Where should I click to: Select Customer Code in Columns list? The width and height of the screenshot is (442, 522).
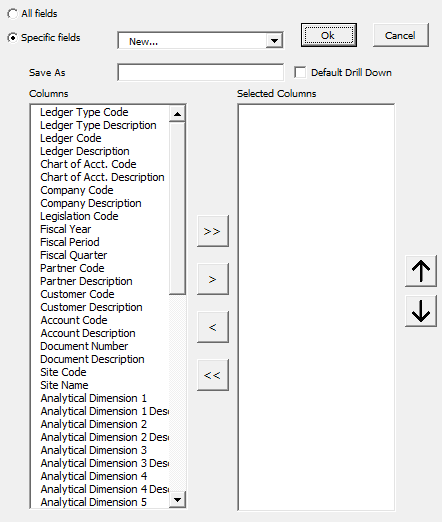[99, 294]
